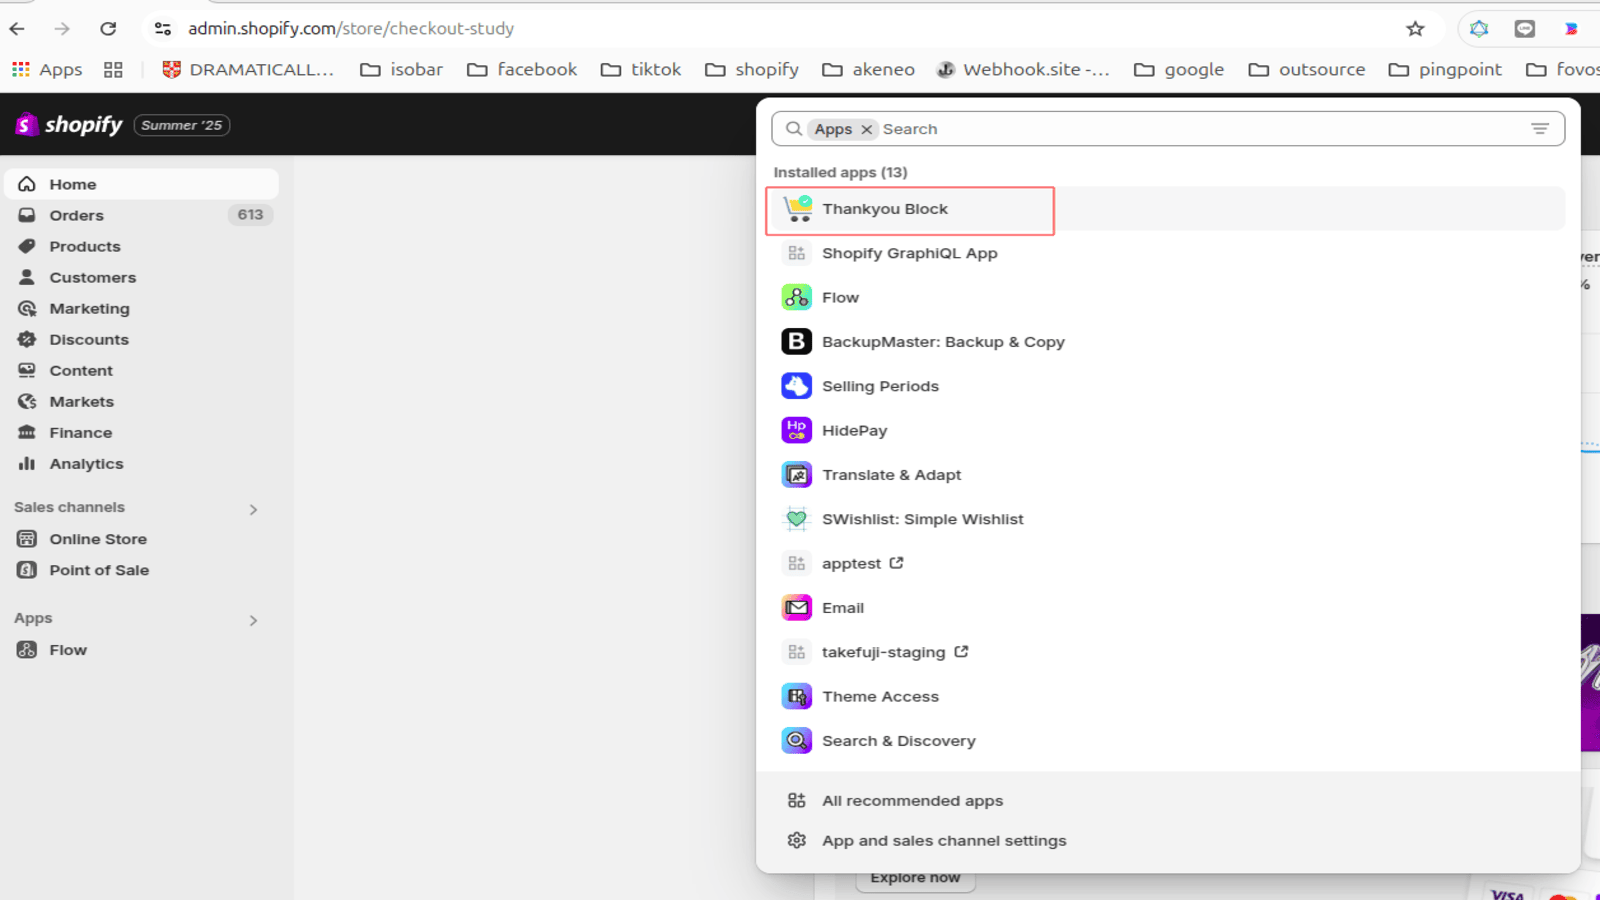Open the Webhook.site bookmark
Image resolution: width=1600 pixels, height=900 pixels.
(1023, 69)
